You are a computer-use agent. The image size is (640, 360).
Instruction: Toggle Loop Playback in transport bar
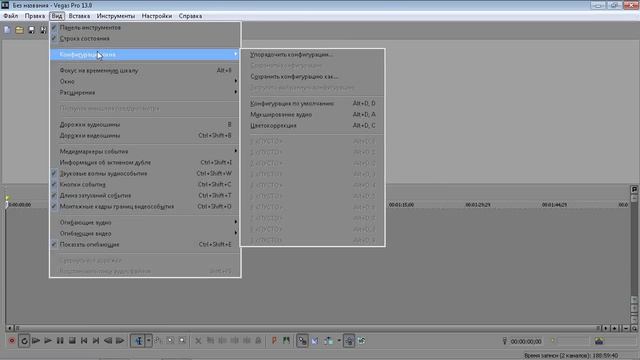[24, 341]
